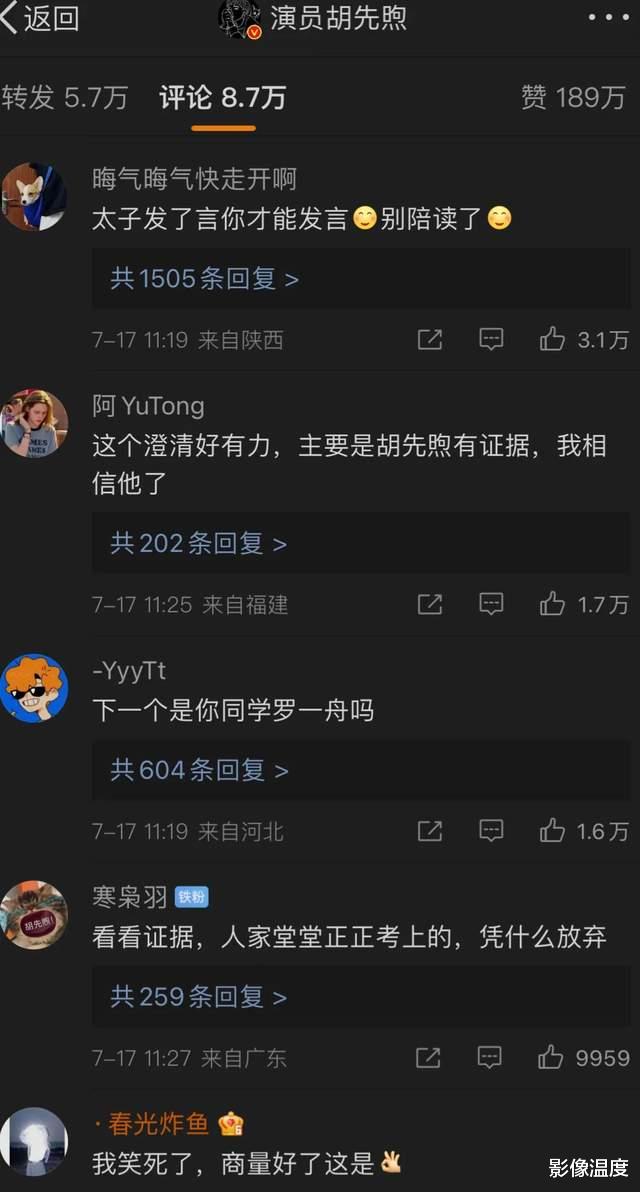Share 寒枭羽's comment via repost icon
The image size is (640, 1192).
428,1058
